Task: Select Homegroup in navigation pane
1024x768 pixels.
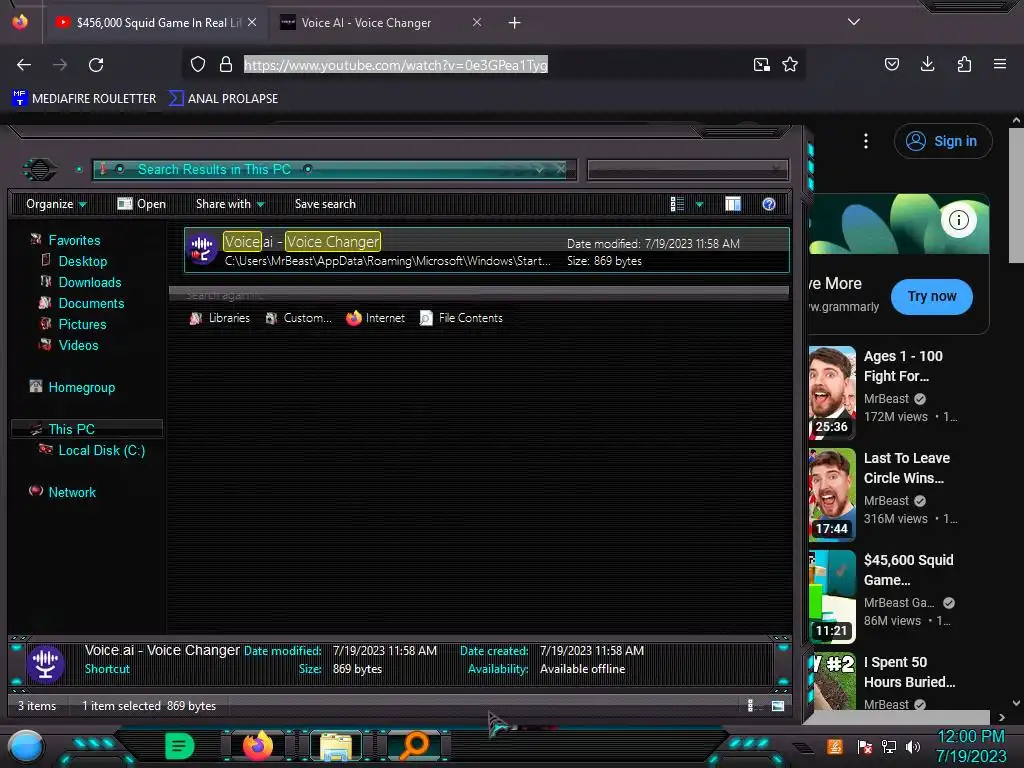Action: 81,387
